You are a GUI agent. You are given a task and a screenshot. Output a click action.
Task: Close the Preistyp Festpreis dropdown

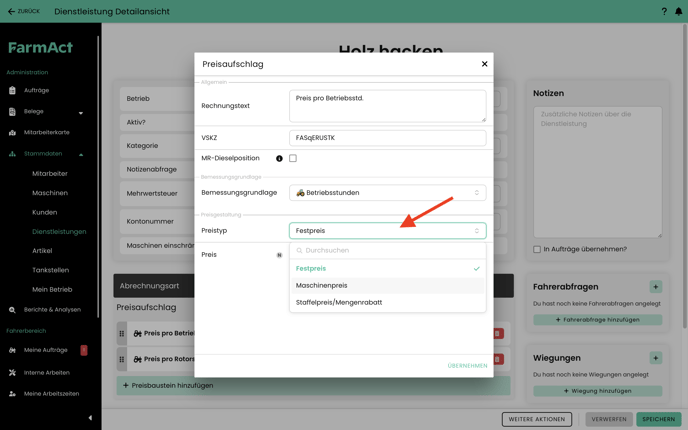(387, 231)
